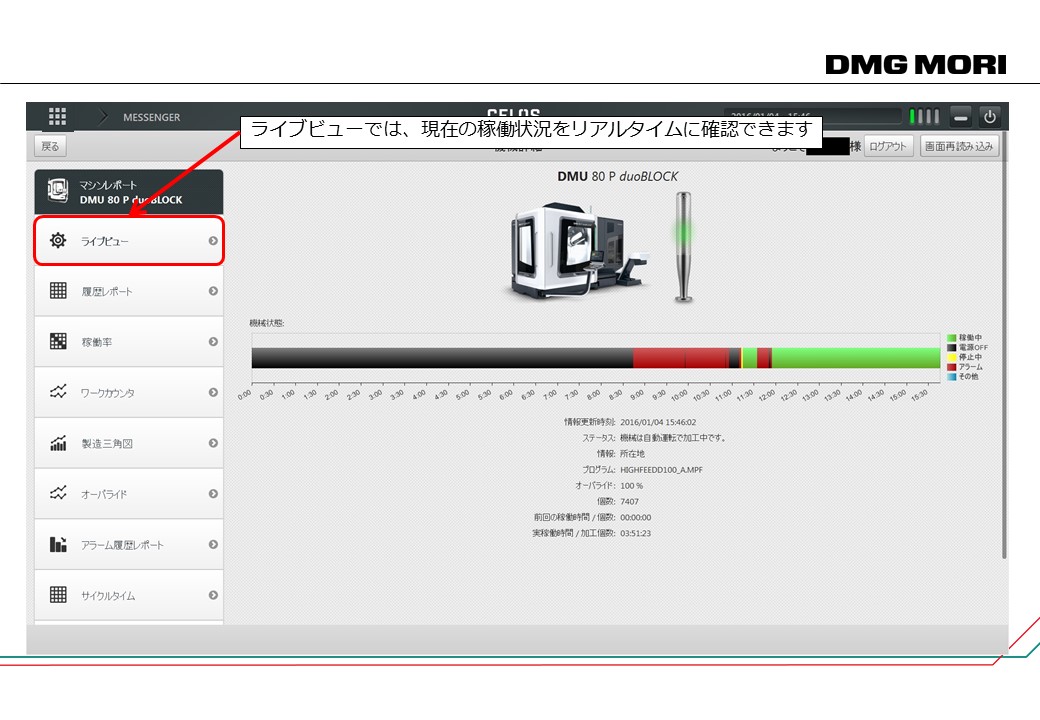The height and width of the screenshot is (720, 1040).
Task: Expand the アラーム履歴レポート arrow
Action: (x=213, y=544)
